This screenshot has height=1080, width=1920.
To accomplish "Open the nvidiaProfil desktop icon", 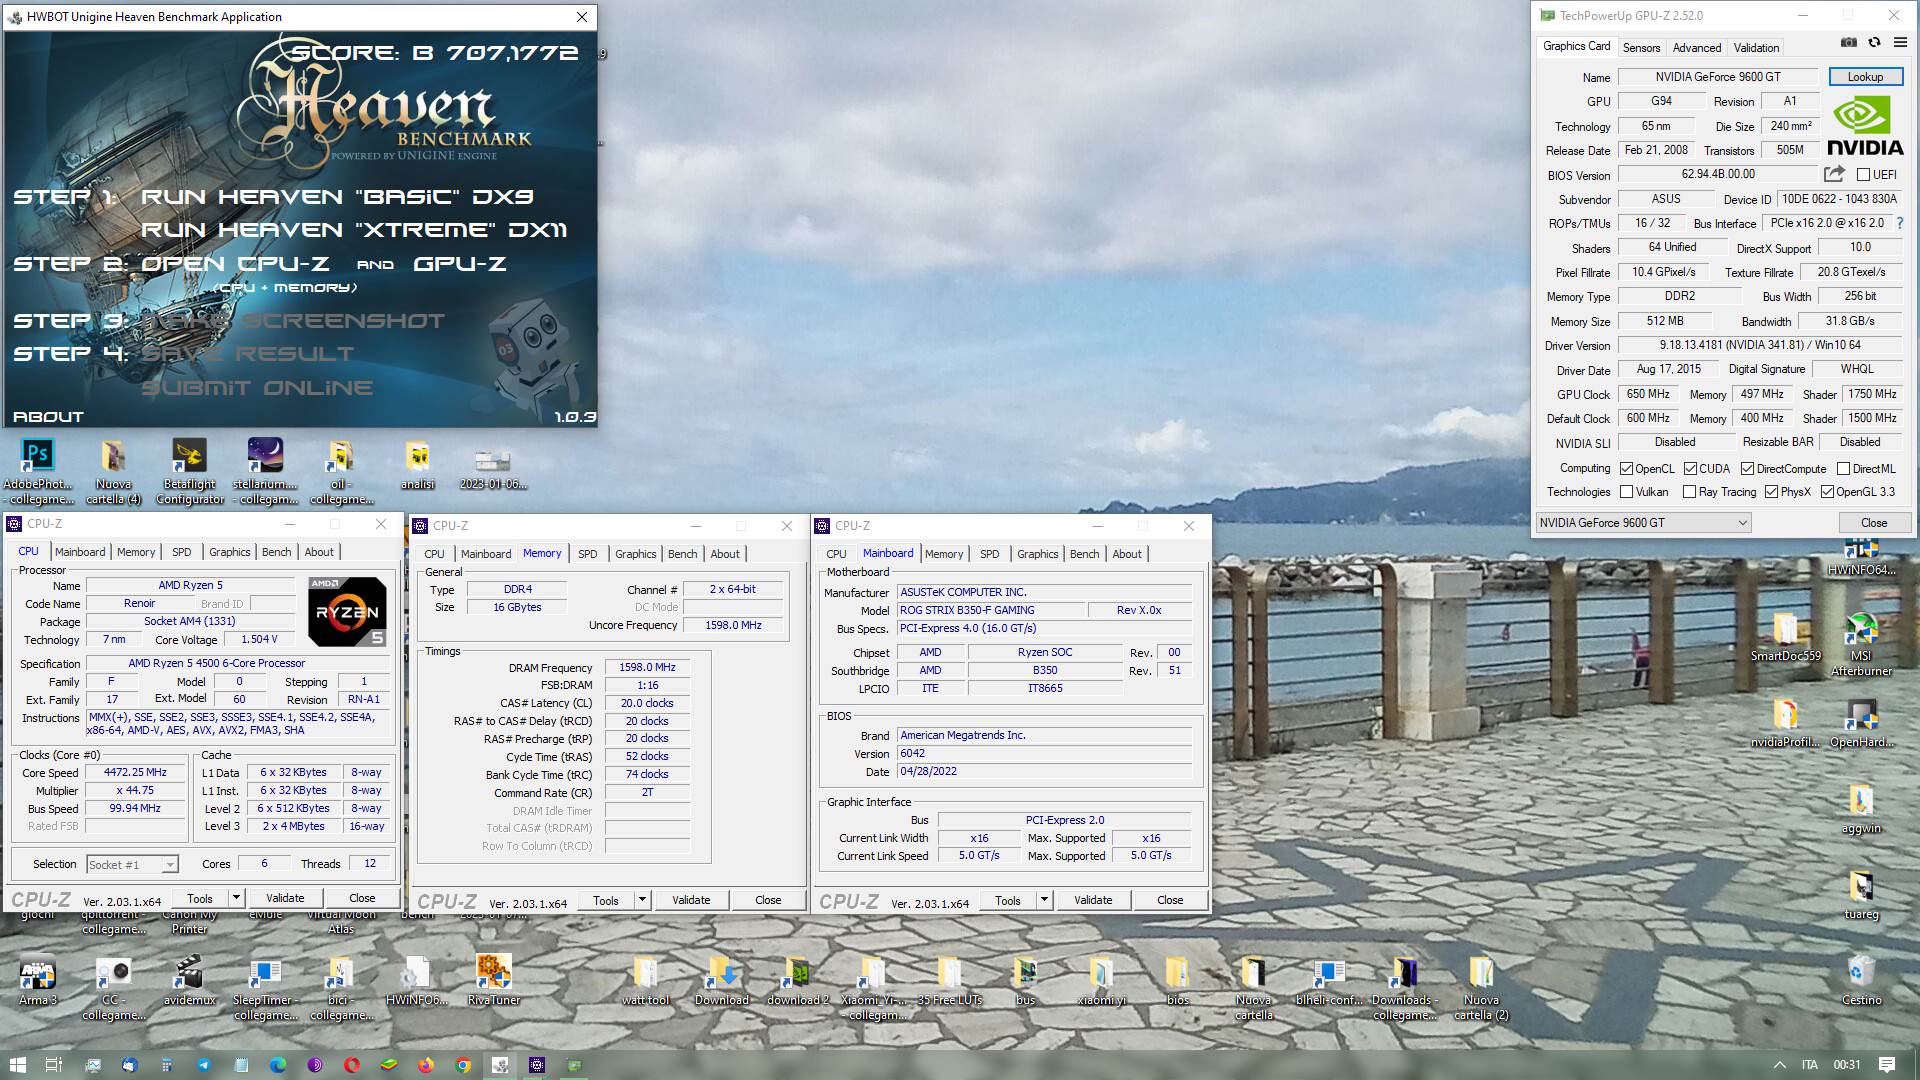I will pos(1785,724).
